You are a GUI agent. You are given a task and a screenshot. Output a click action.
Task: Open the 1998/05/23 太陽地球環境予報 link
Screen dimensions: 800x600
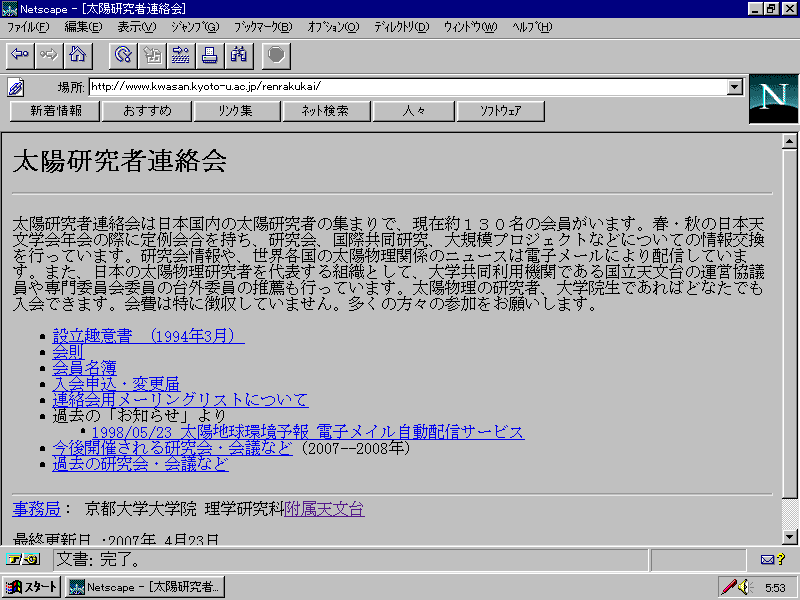pos(308,432)
